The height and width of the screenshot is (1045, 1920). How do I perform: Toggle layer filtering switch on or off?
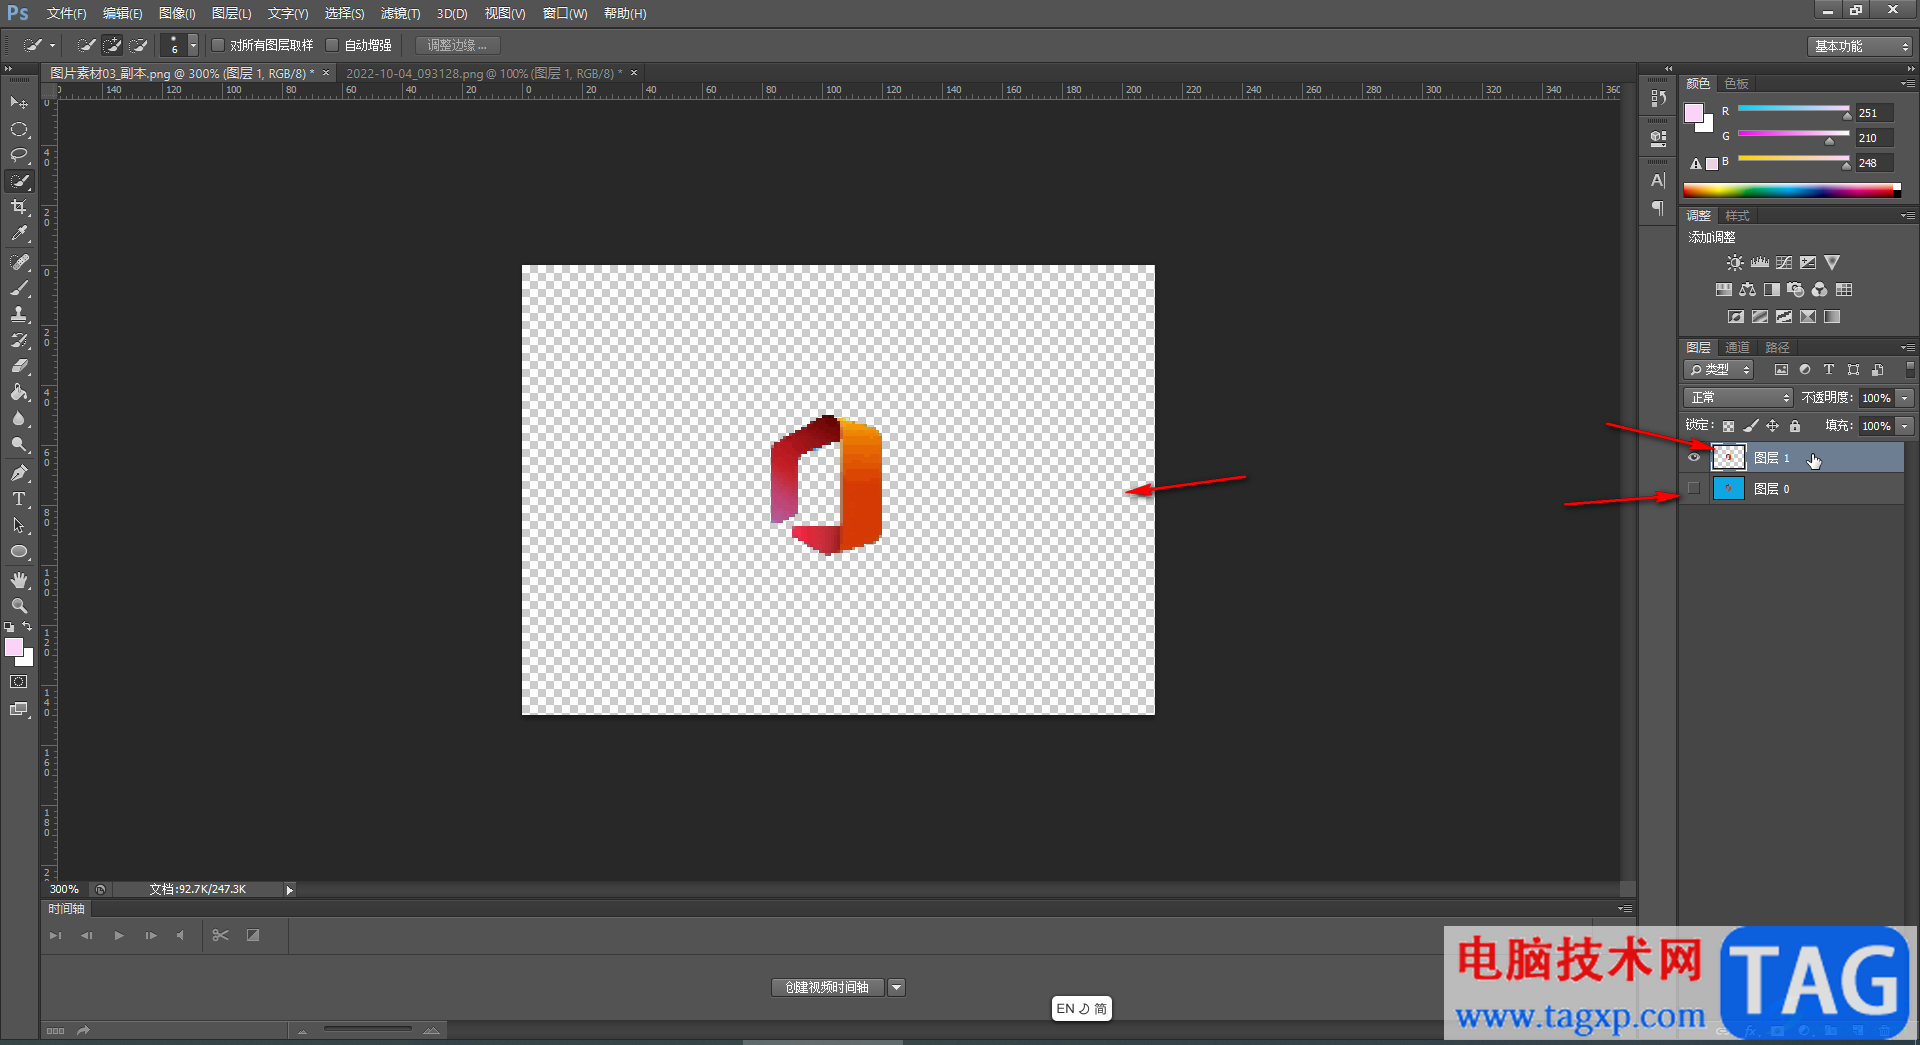click(x=1910, y=370)
